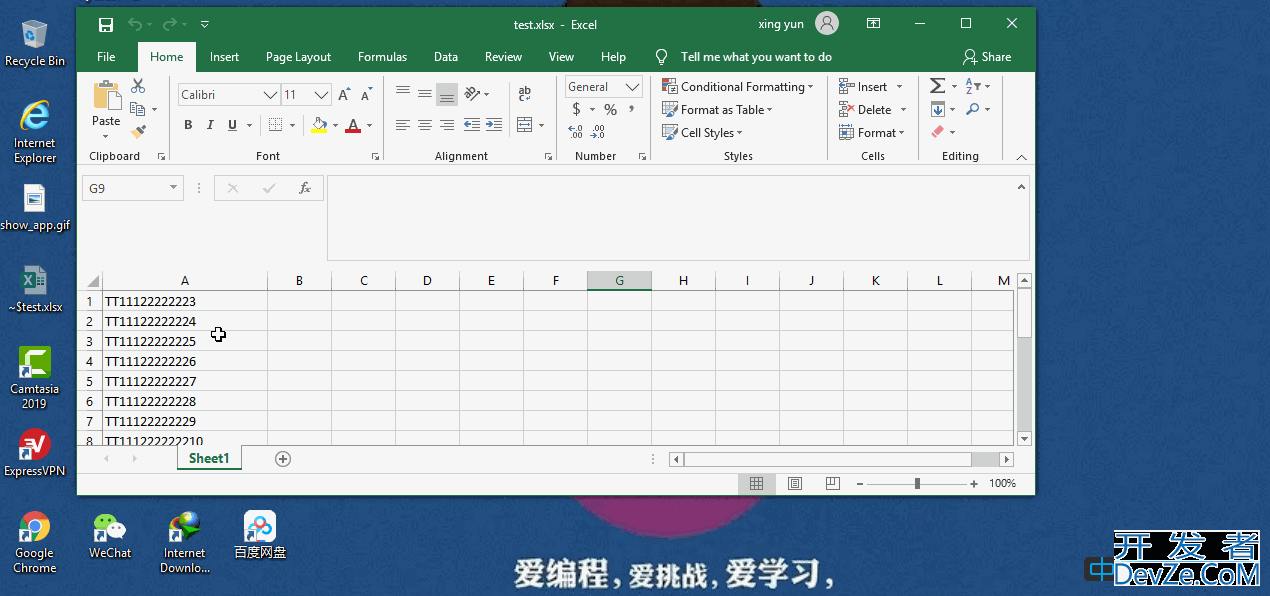Click the Clear eraser icon
The image size is (1270, 596).
(937, 131)
